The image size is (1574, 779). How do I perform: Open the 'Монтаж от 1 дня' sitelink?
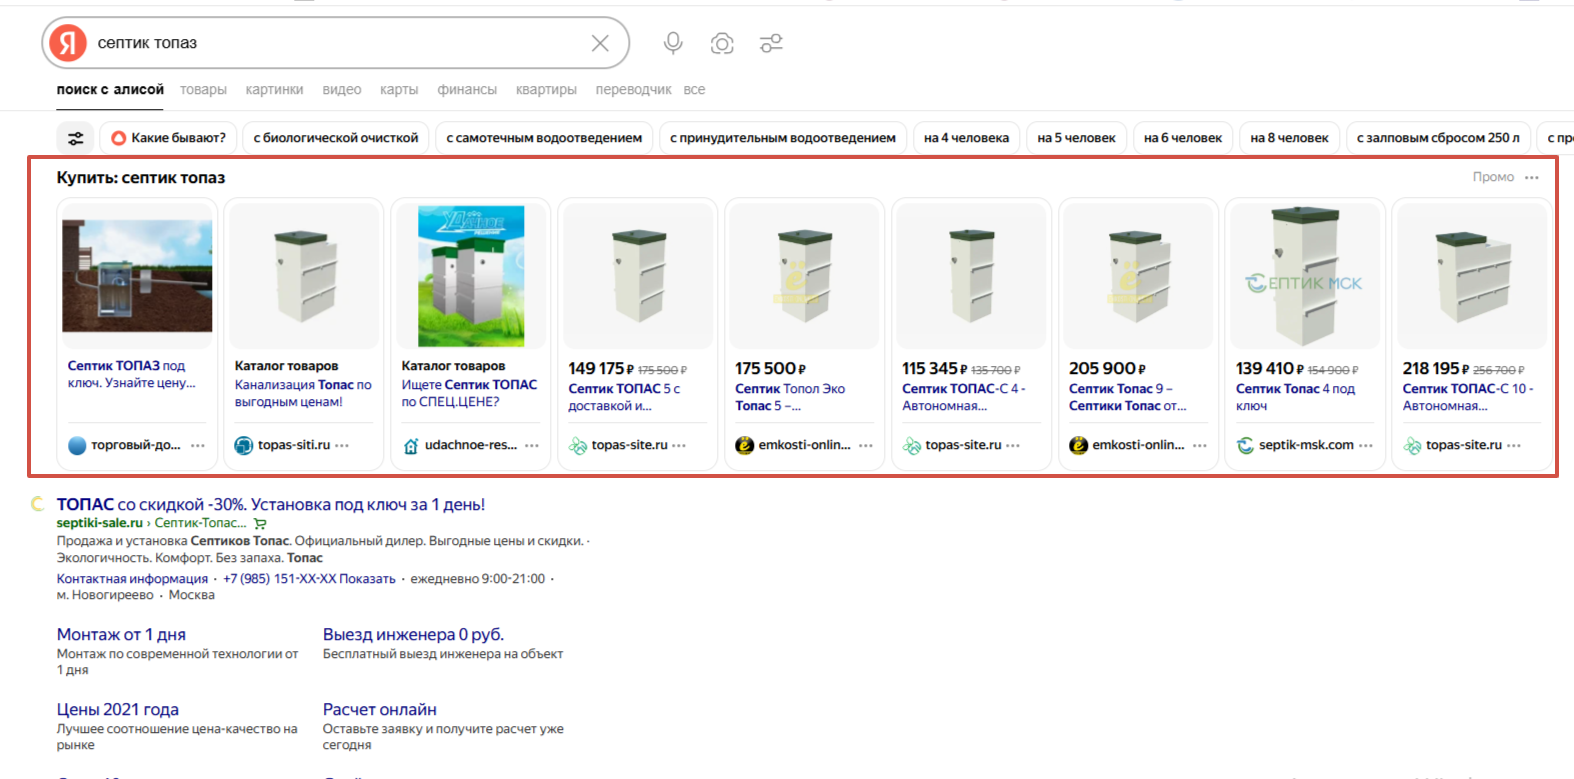tap(121, 634)
